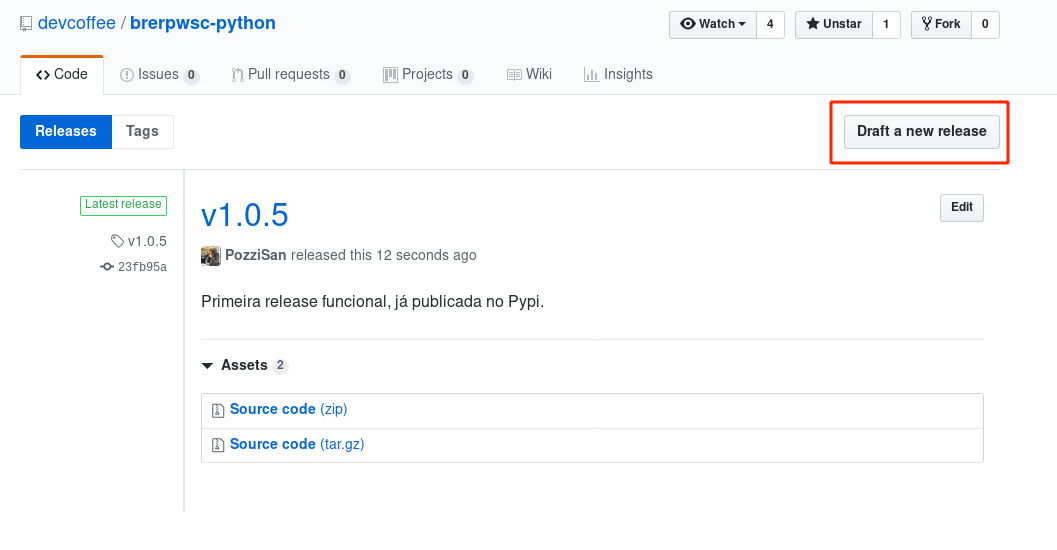Screen dimensions: 1057x550
Task: Click the '12 seconds ago' timestamp
Action: (426, 255)
